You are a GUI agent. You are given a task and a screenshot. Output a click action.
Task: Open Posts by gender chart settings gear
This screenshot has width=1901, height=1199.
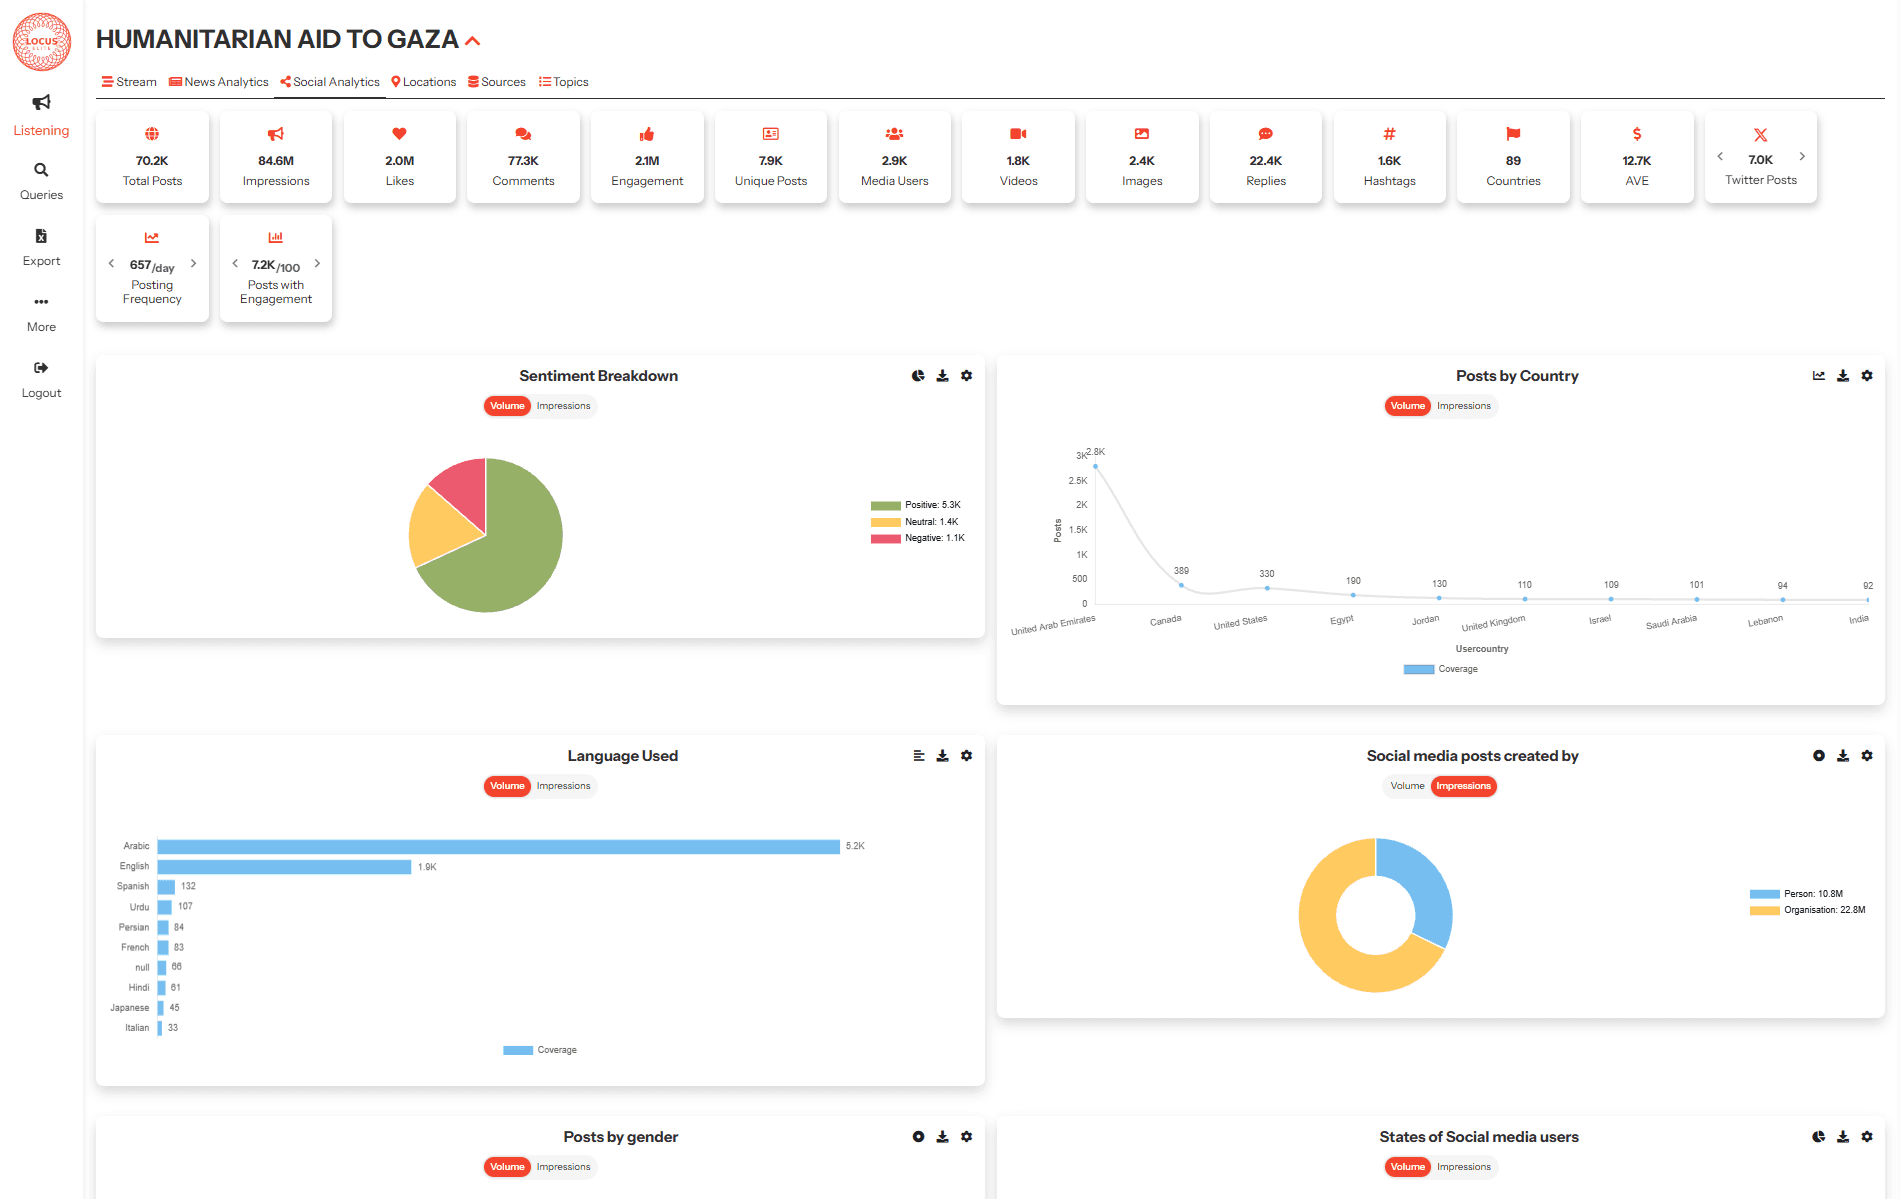pos(966,1137)
